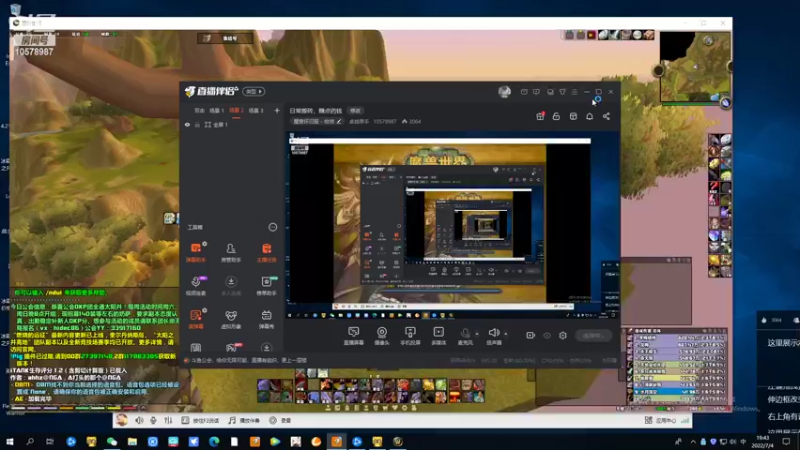Image resolution: width=800 pixels, height=450 pixels.
Task: Select the 全屏 1 source row
Action: [x=232, y=124]
